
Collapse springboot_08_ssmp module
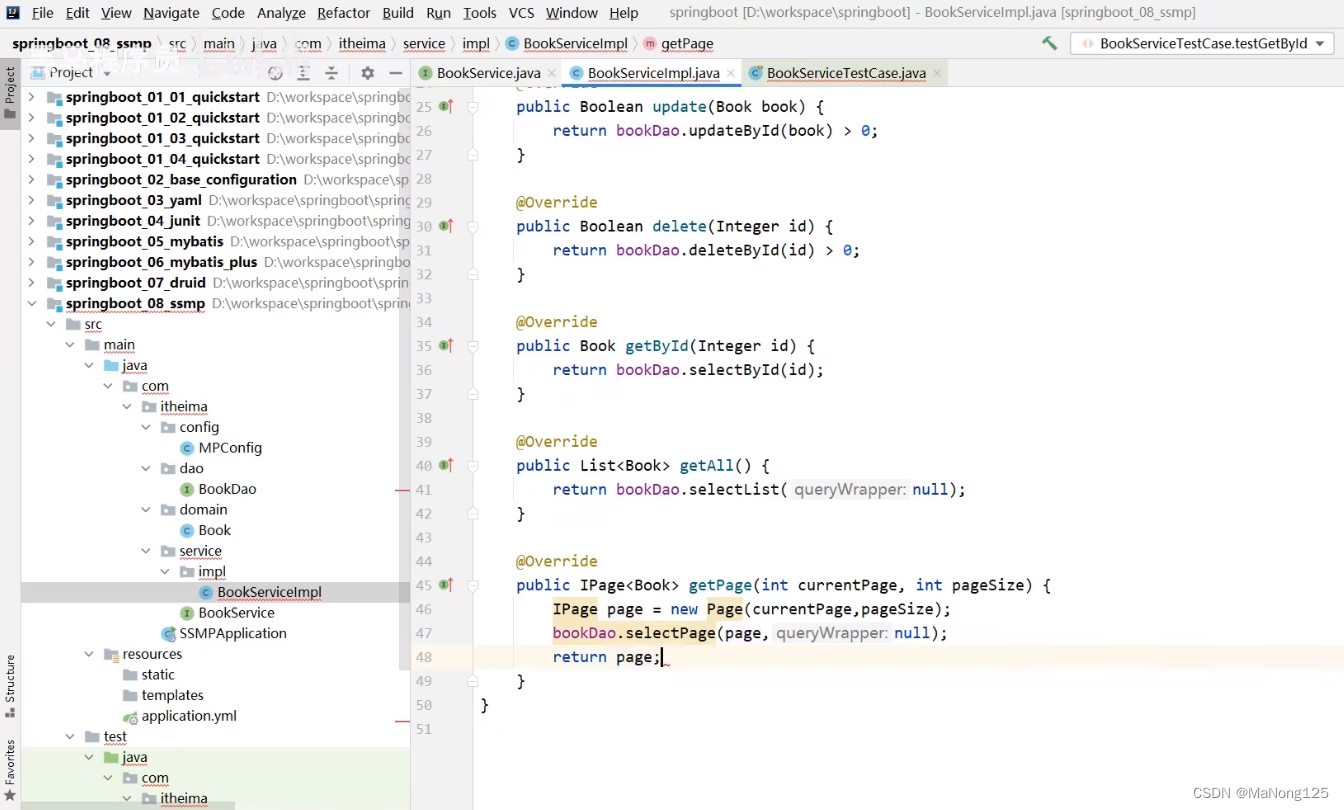point(31,303)
